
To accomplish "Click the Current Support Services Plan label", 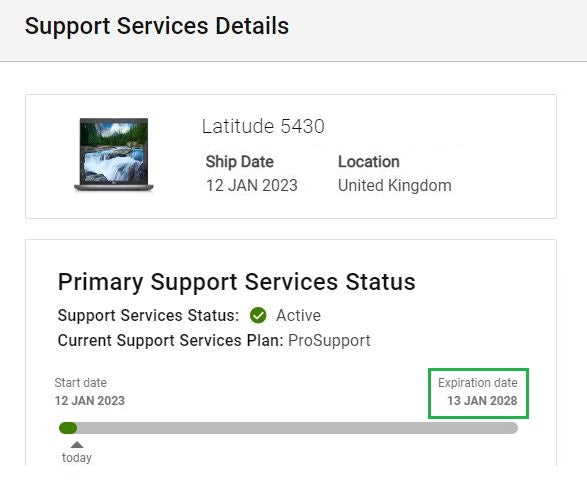I will click(x=171, y=340).
